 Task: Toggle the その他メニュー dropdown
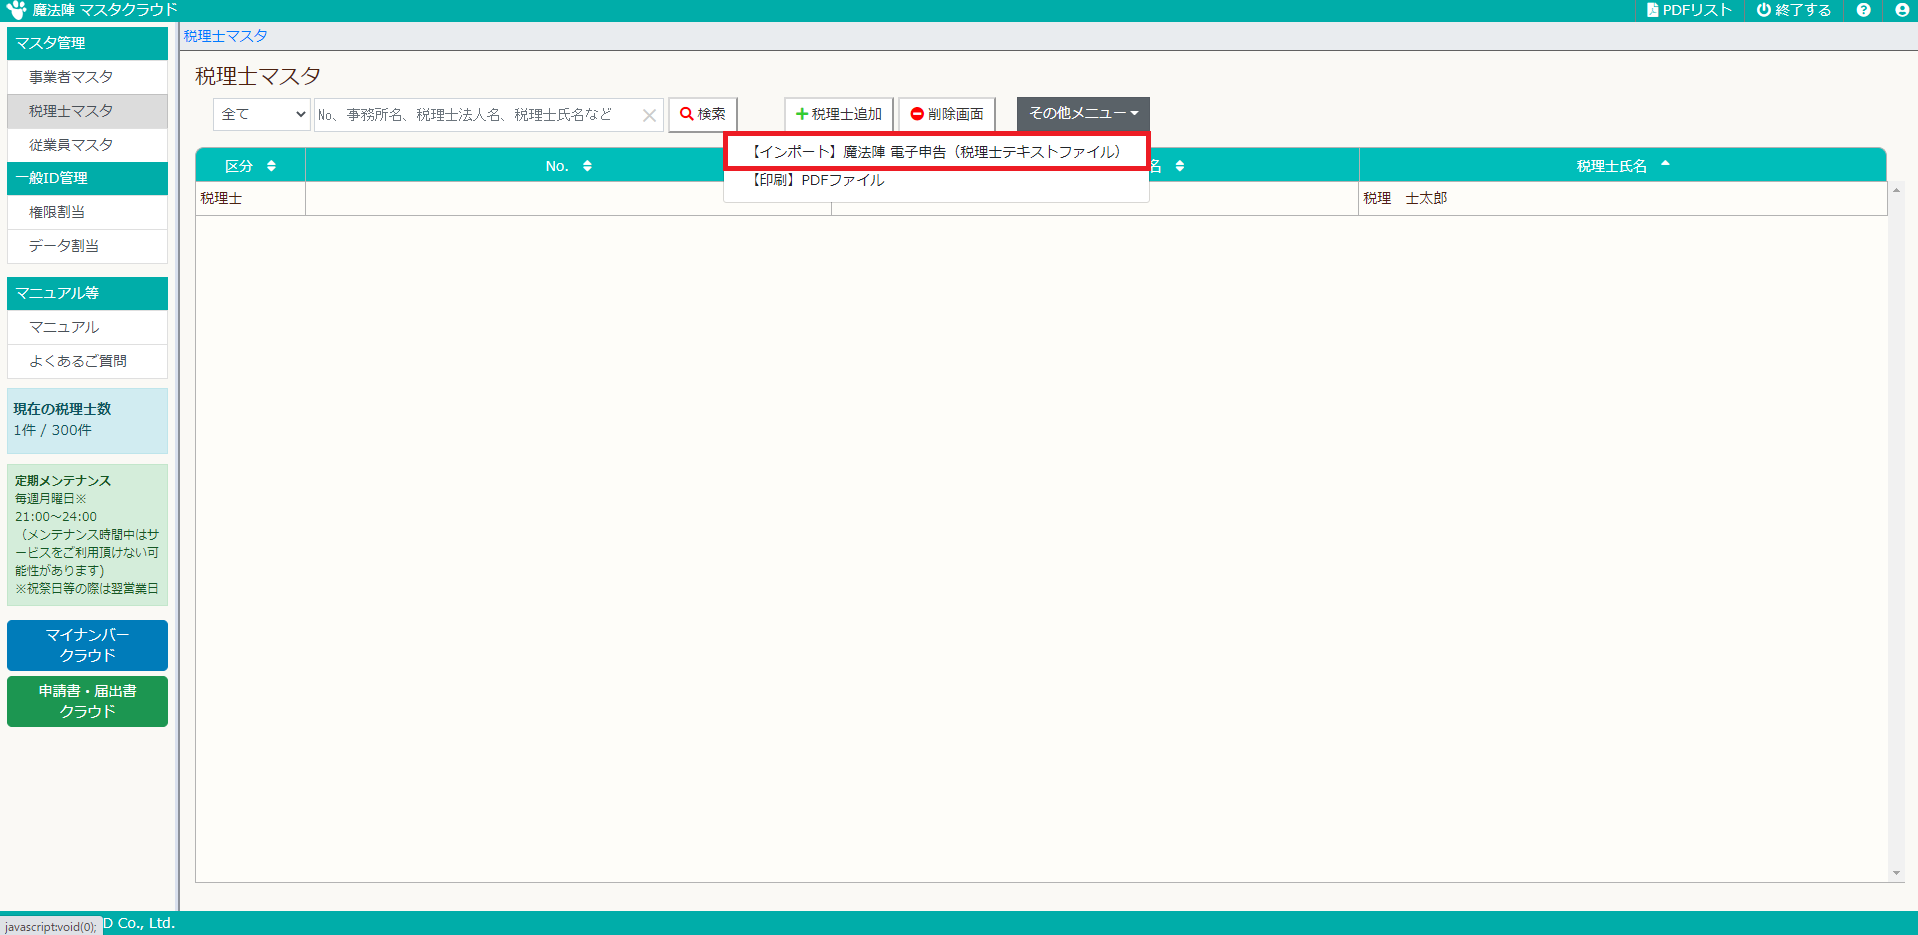coord(1083,114)
